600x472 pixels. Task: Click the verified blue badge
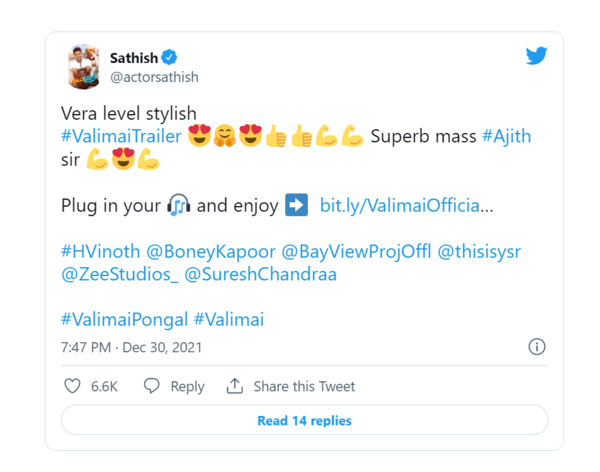[171, 58]
